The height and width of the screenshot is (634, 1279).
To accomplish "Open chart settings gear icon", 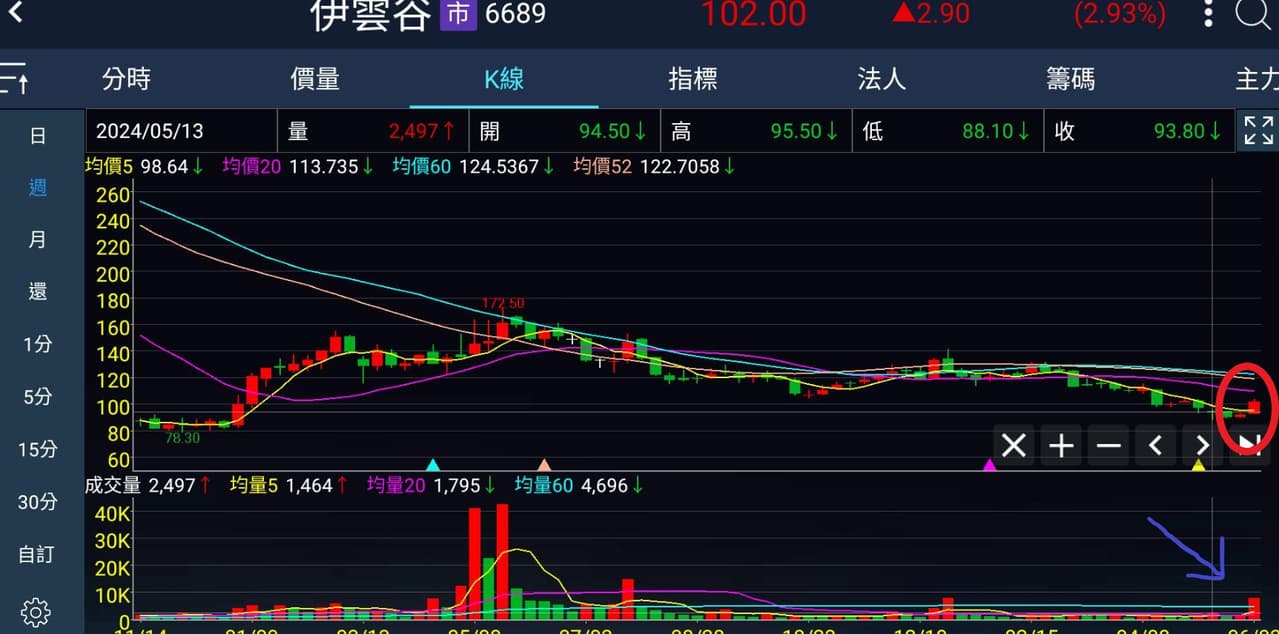I will pyautogui.click(x=36, y=611).
